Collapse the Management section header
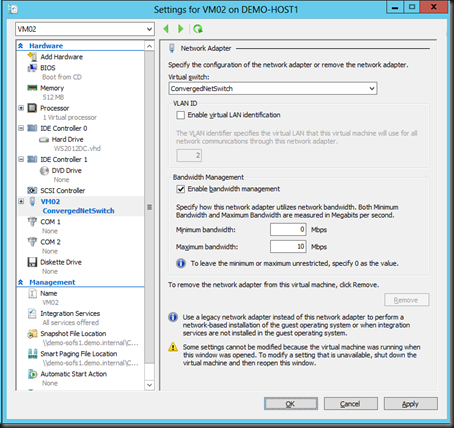Screen dimensions: 454x428 coord(21,282)
